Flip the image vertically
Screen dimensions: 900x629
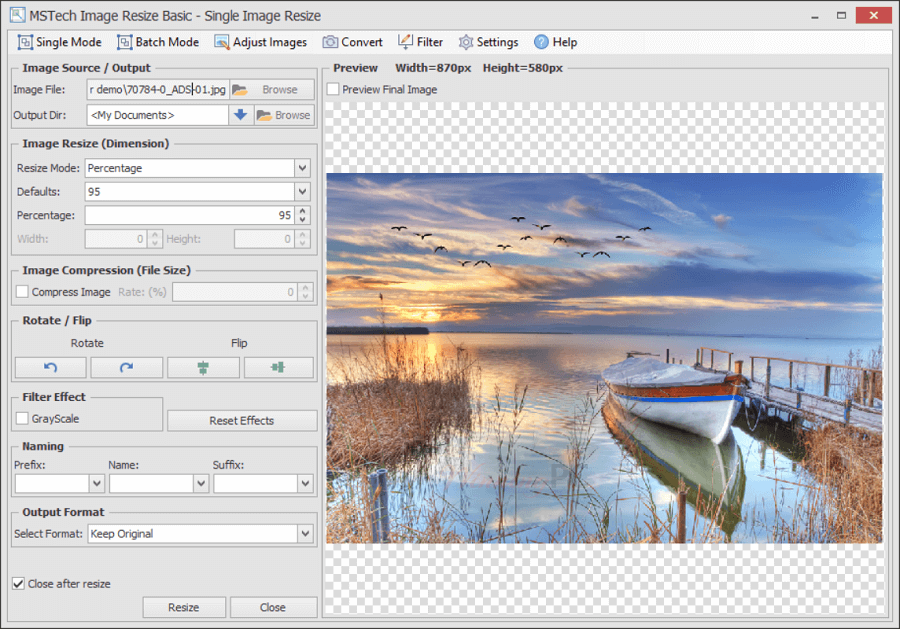pos(202,368)
